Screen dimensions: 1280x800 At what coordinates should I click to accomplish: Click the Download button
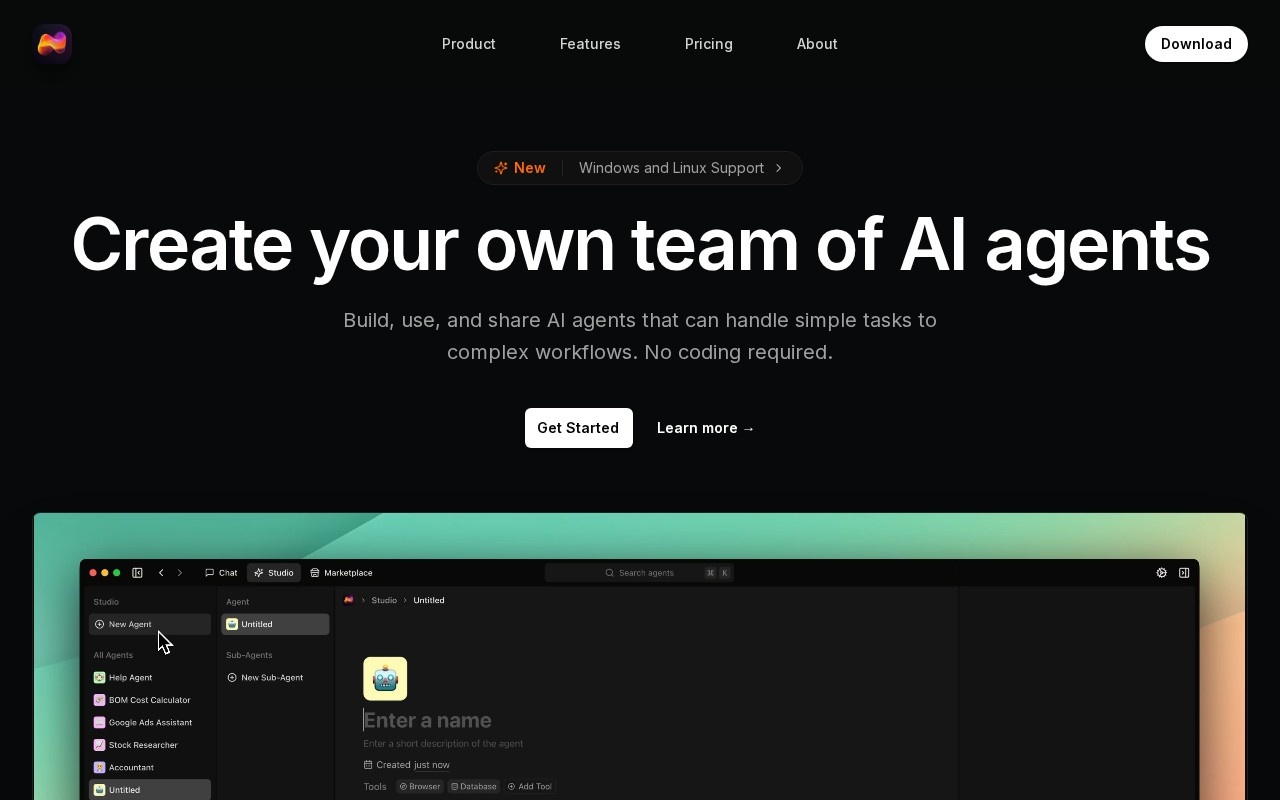[x=1196, y=44]
